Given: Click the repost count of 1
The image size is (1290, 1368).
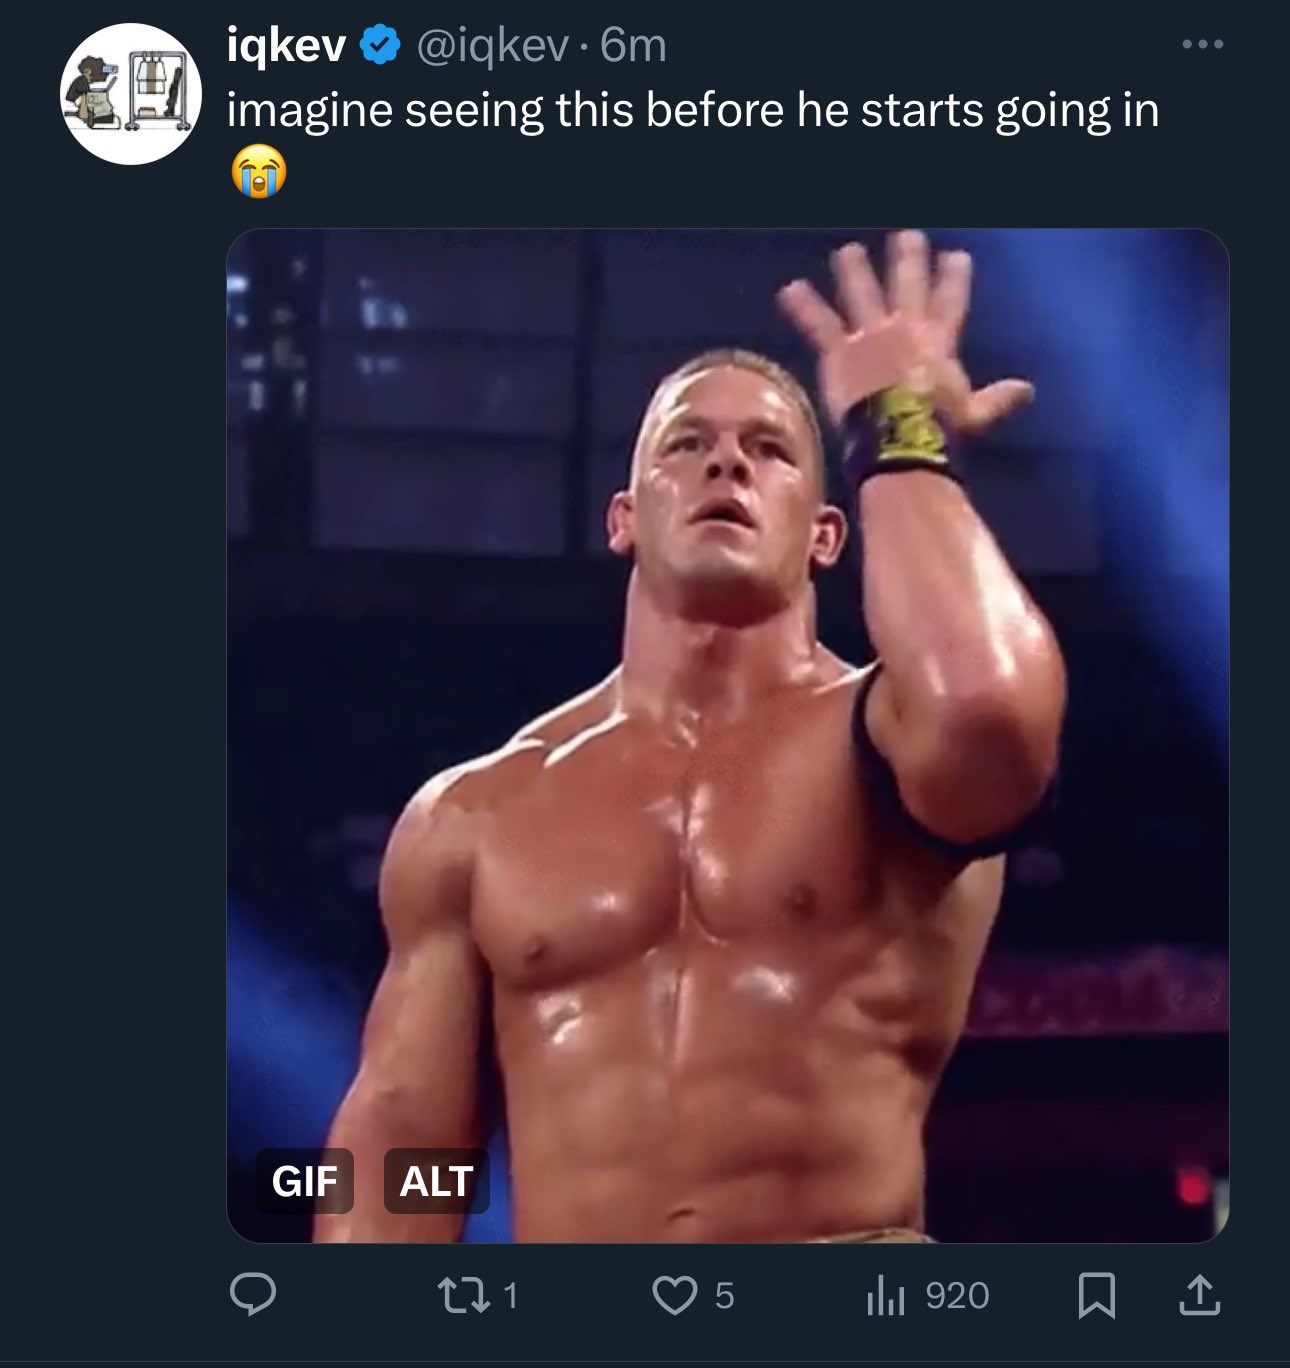Looking at the screenshot, I should point(511,1296).
